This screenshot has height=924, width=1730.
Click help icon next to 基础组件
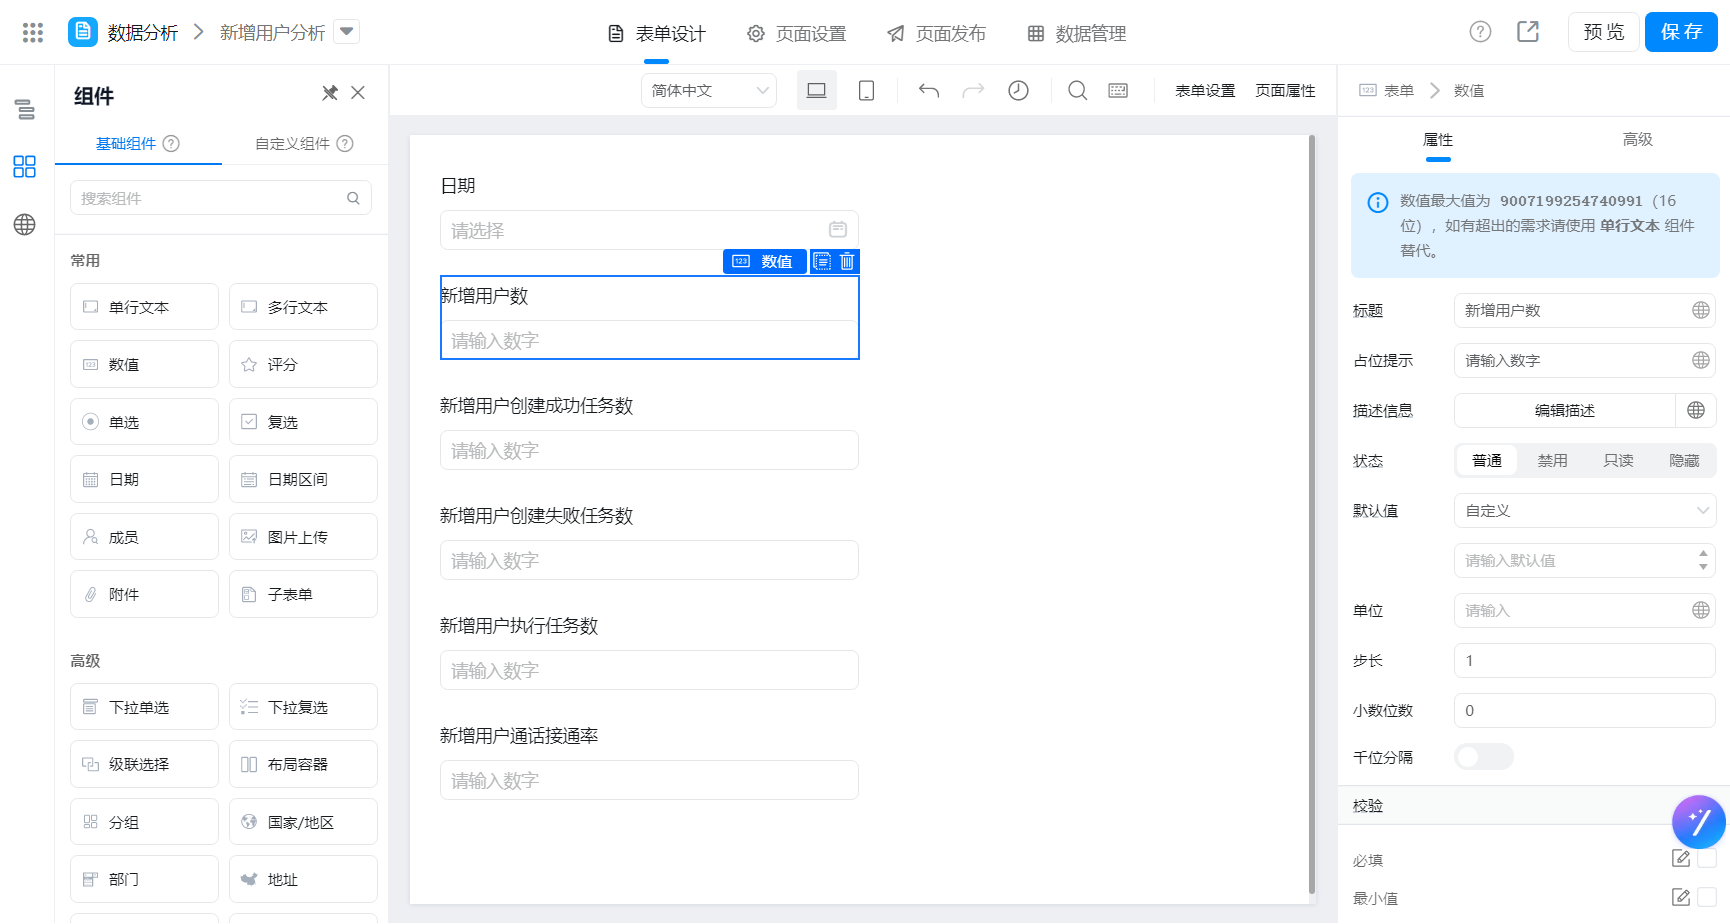pos(171,143)
